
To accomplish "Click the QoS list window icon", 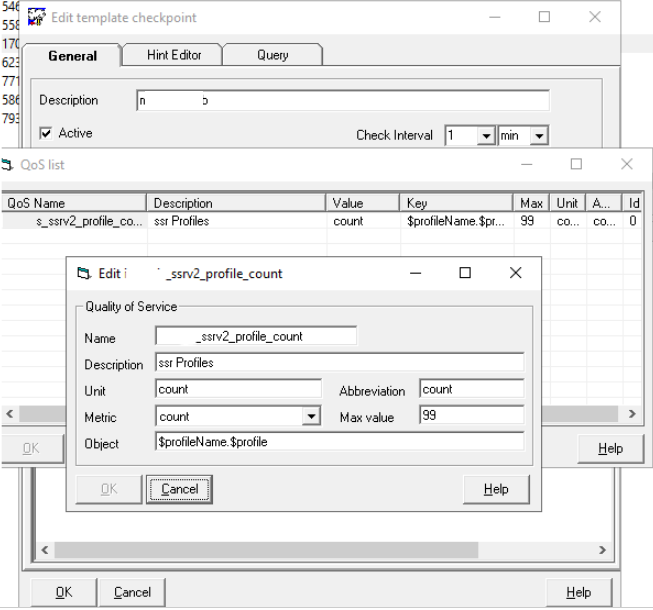I will point(8,164).
